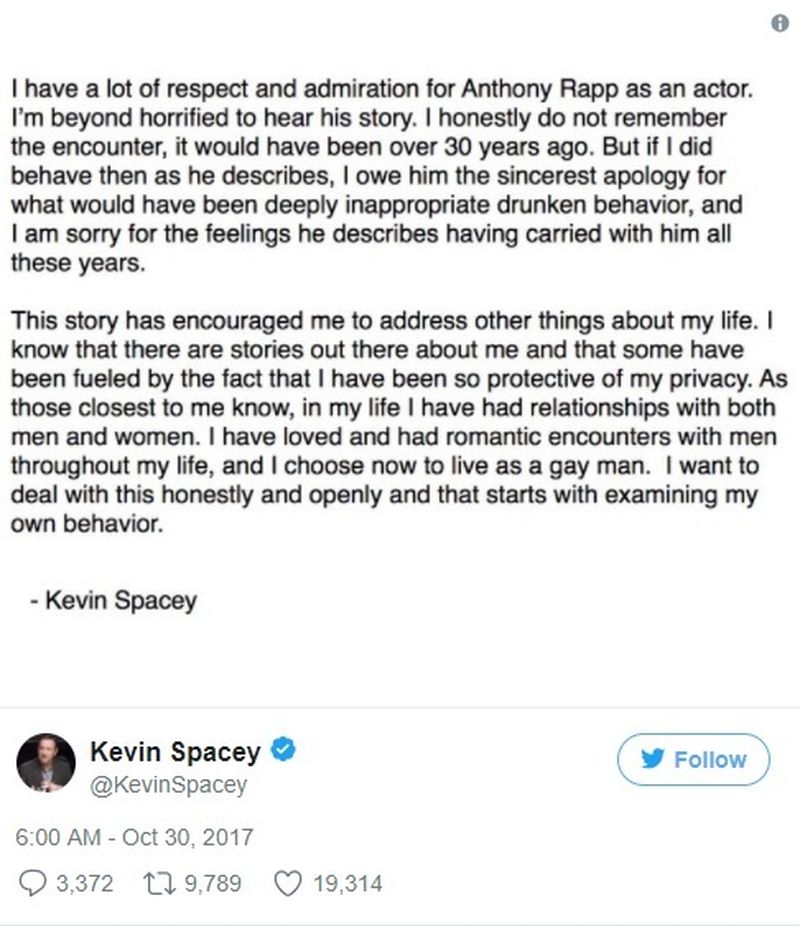Click the paragraph starting "This story has encouraged"
The width and height of the screenshot is (800, 926).
coord(385,424)
